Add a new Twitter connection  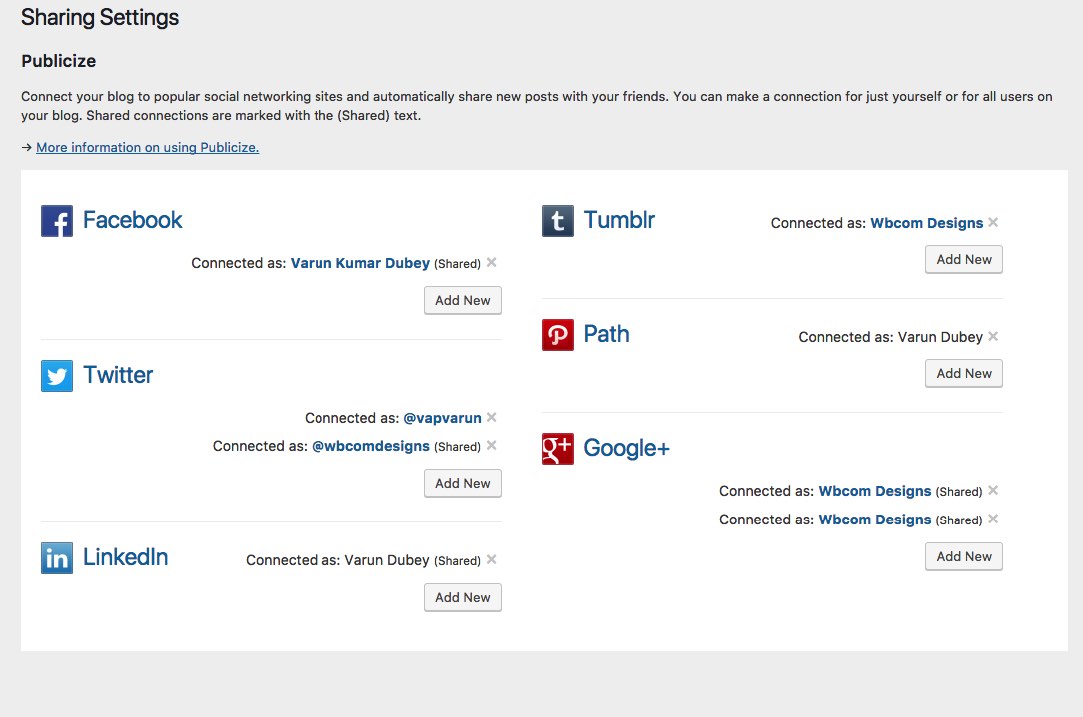(463, 484)
